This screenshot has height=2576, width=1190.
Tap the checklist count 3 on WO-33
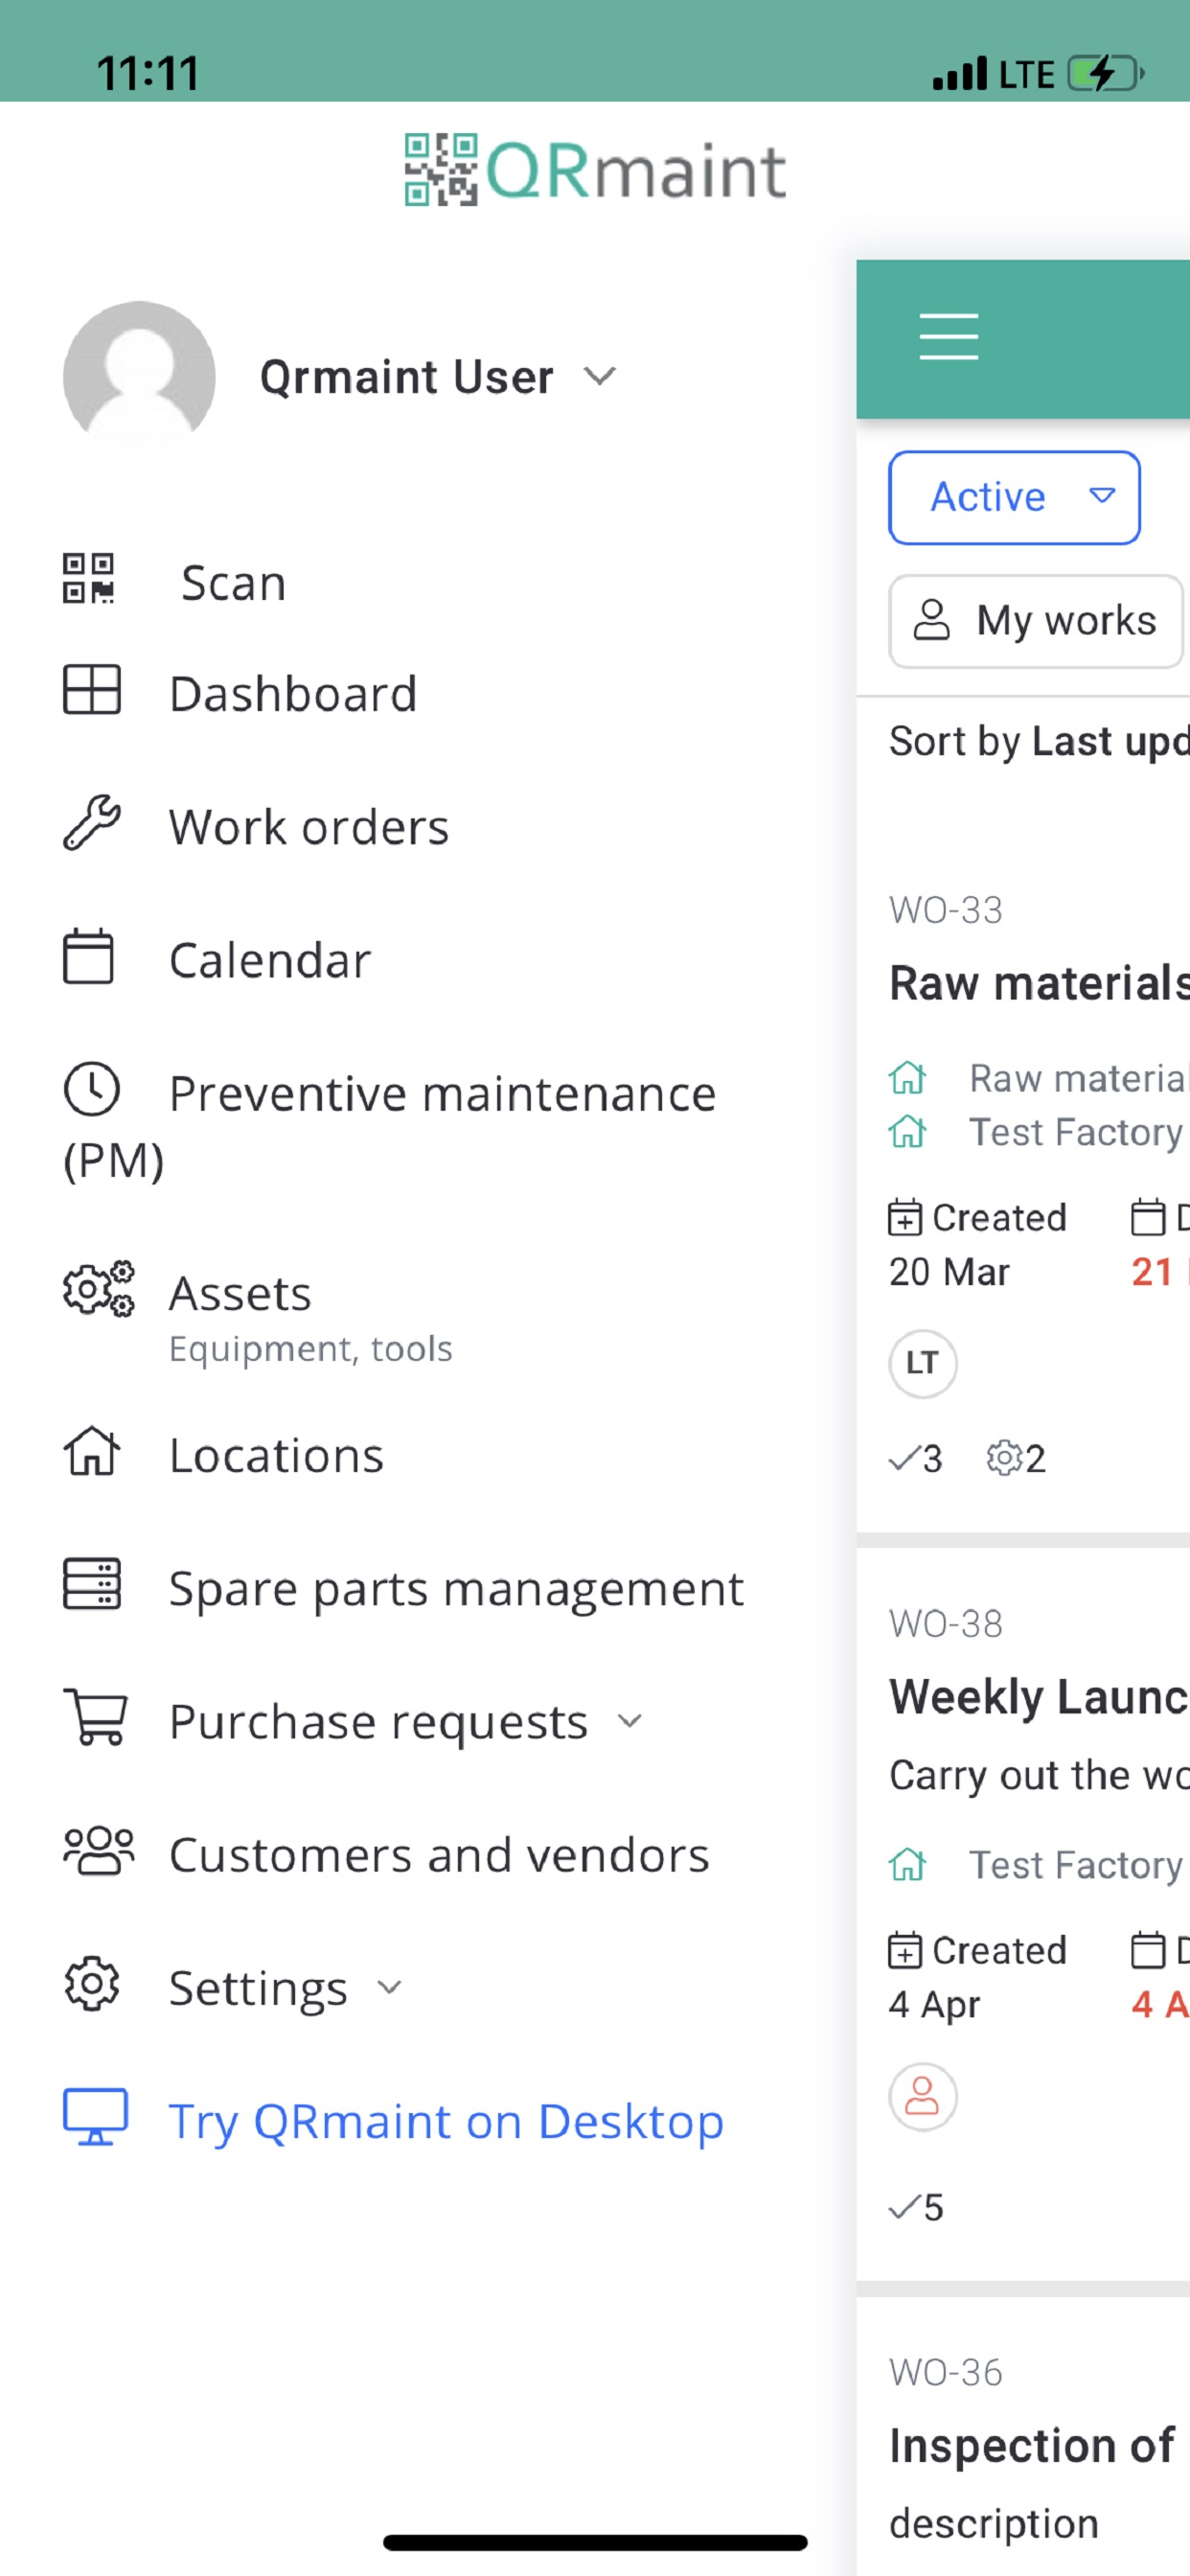(915, 1458)
